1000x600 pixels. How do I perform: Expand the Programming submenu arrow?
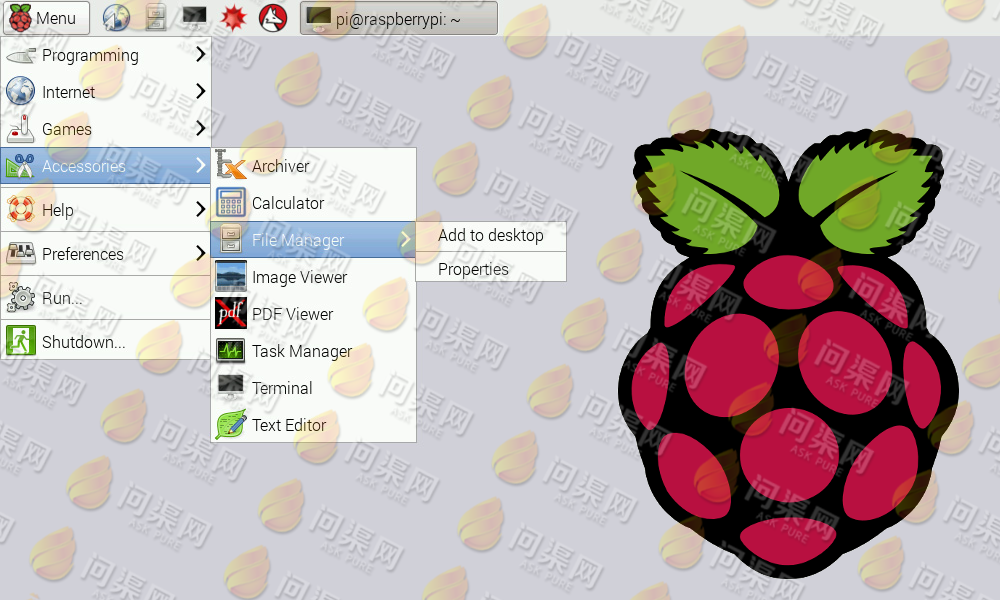pyautogui.click(x=200, y=54)
